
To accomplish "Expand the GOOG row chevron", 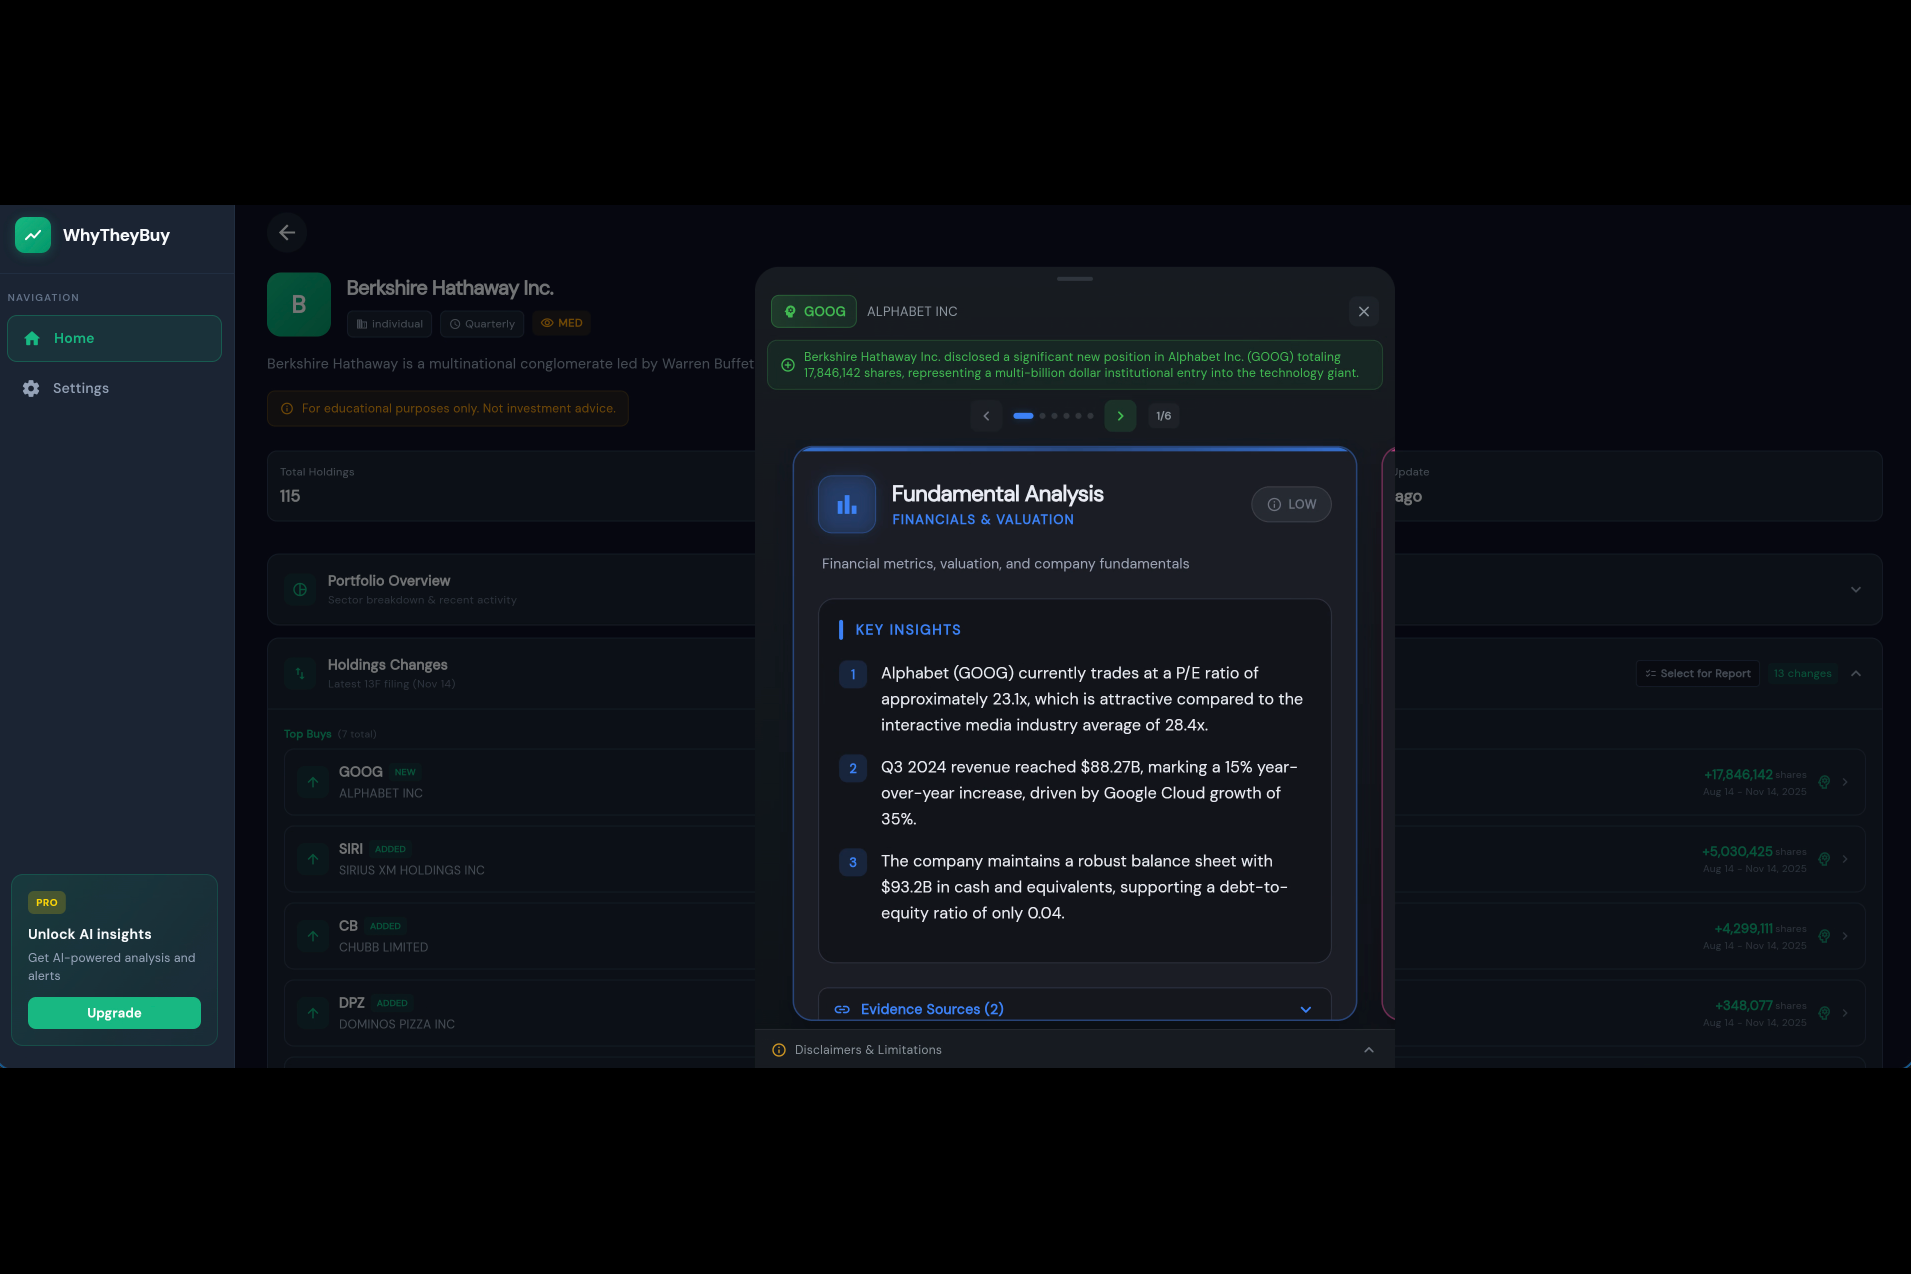I will tap(1845, 782).
